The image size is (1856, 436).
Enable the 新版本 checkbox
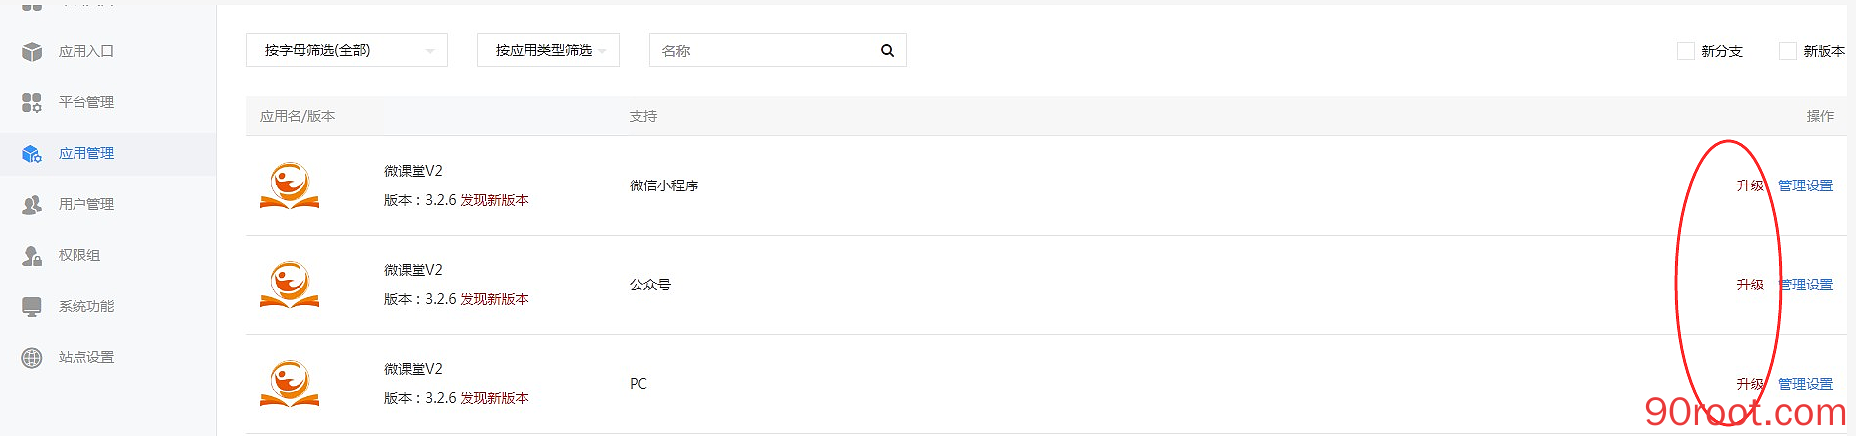1788,51
